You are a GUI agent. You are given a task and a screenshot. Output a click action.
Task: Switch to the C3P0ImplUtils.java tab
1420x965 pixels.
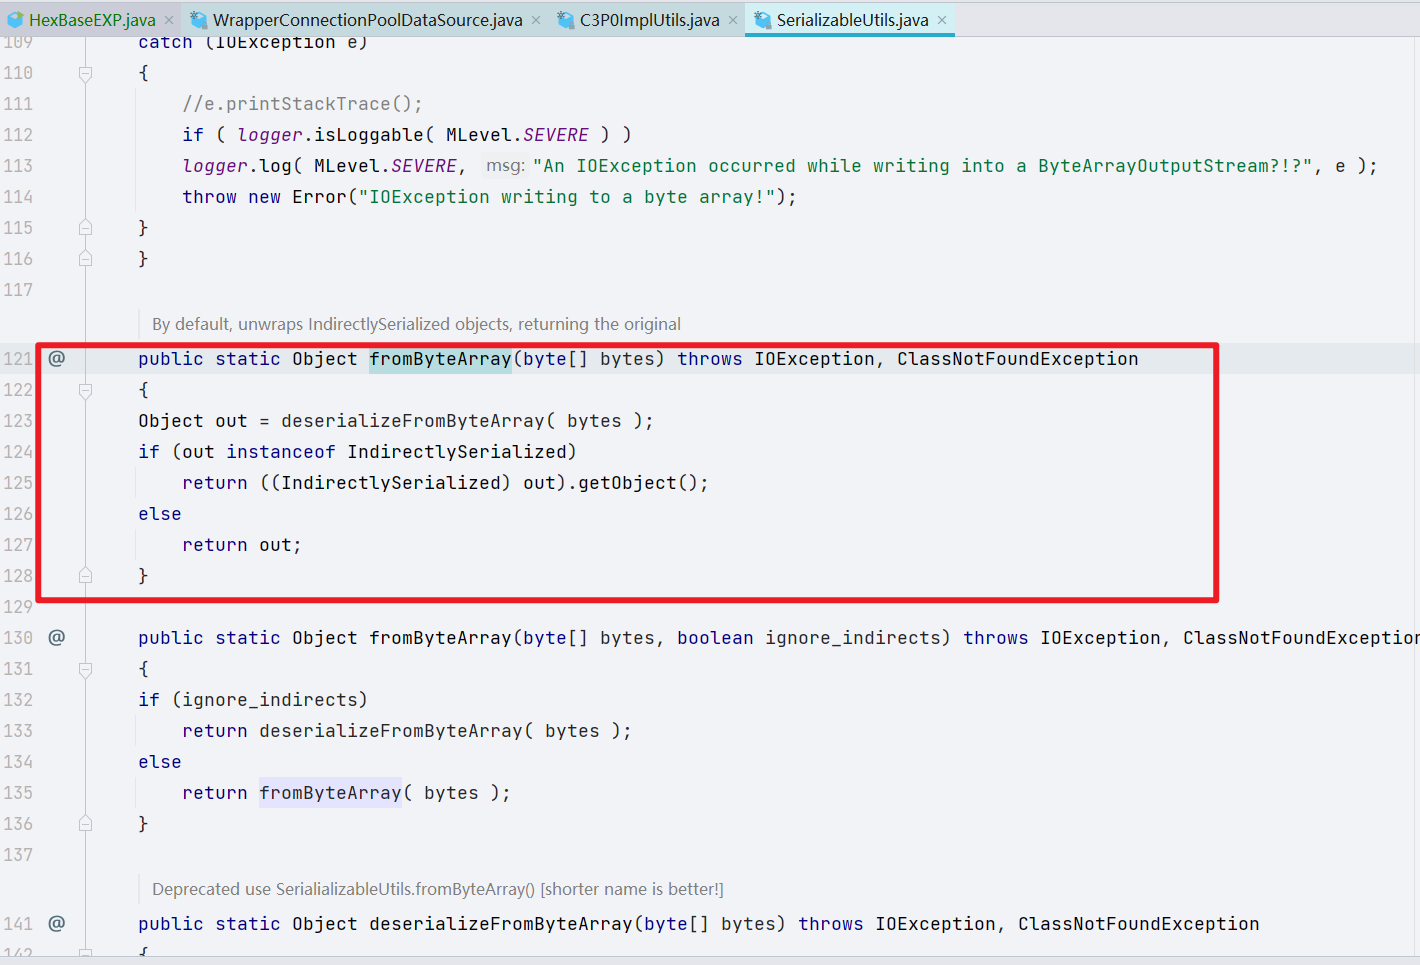click(x=649, y=20)
